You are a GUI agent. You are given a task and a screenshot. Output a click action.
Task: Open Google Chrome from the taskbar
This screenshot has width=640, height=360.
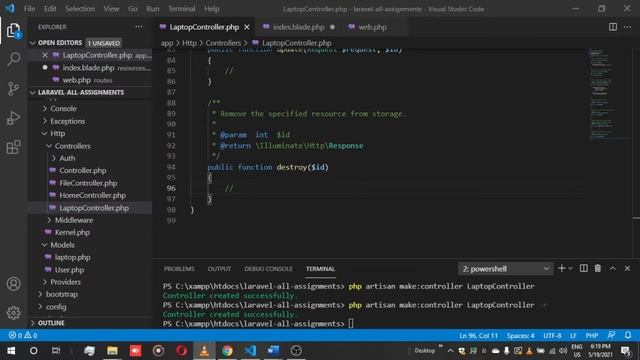point(227,351)
